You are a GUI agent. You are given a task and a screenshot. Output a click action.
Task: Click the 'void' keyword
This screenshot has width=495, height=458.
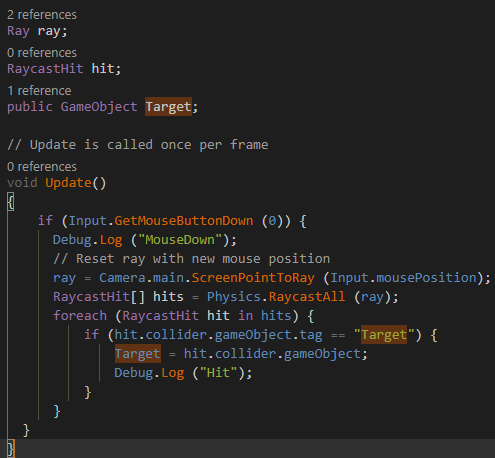(22, 183)
